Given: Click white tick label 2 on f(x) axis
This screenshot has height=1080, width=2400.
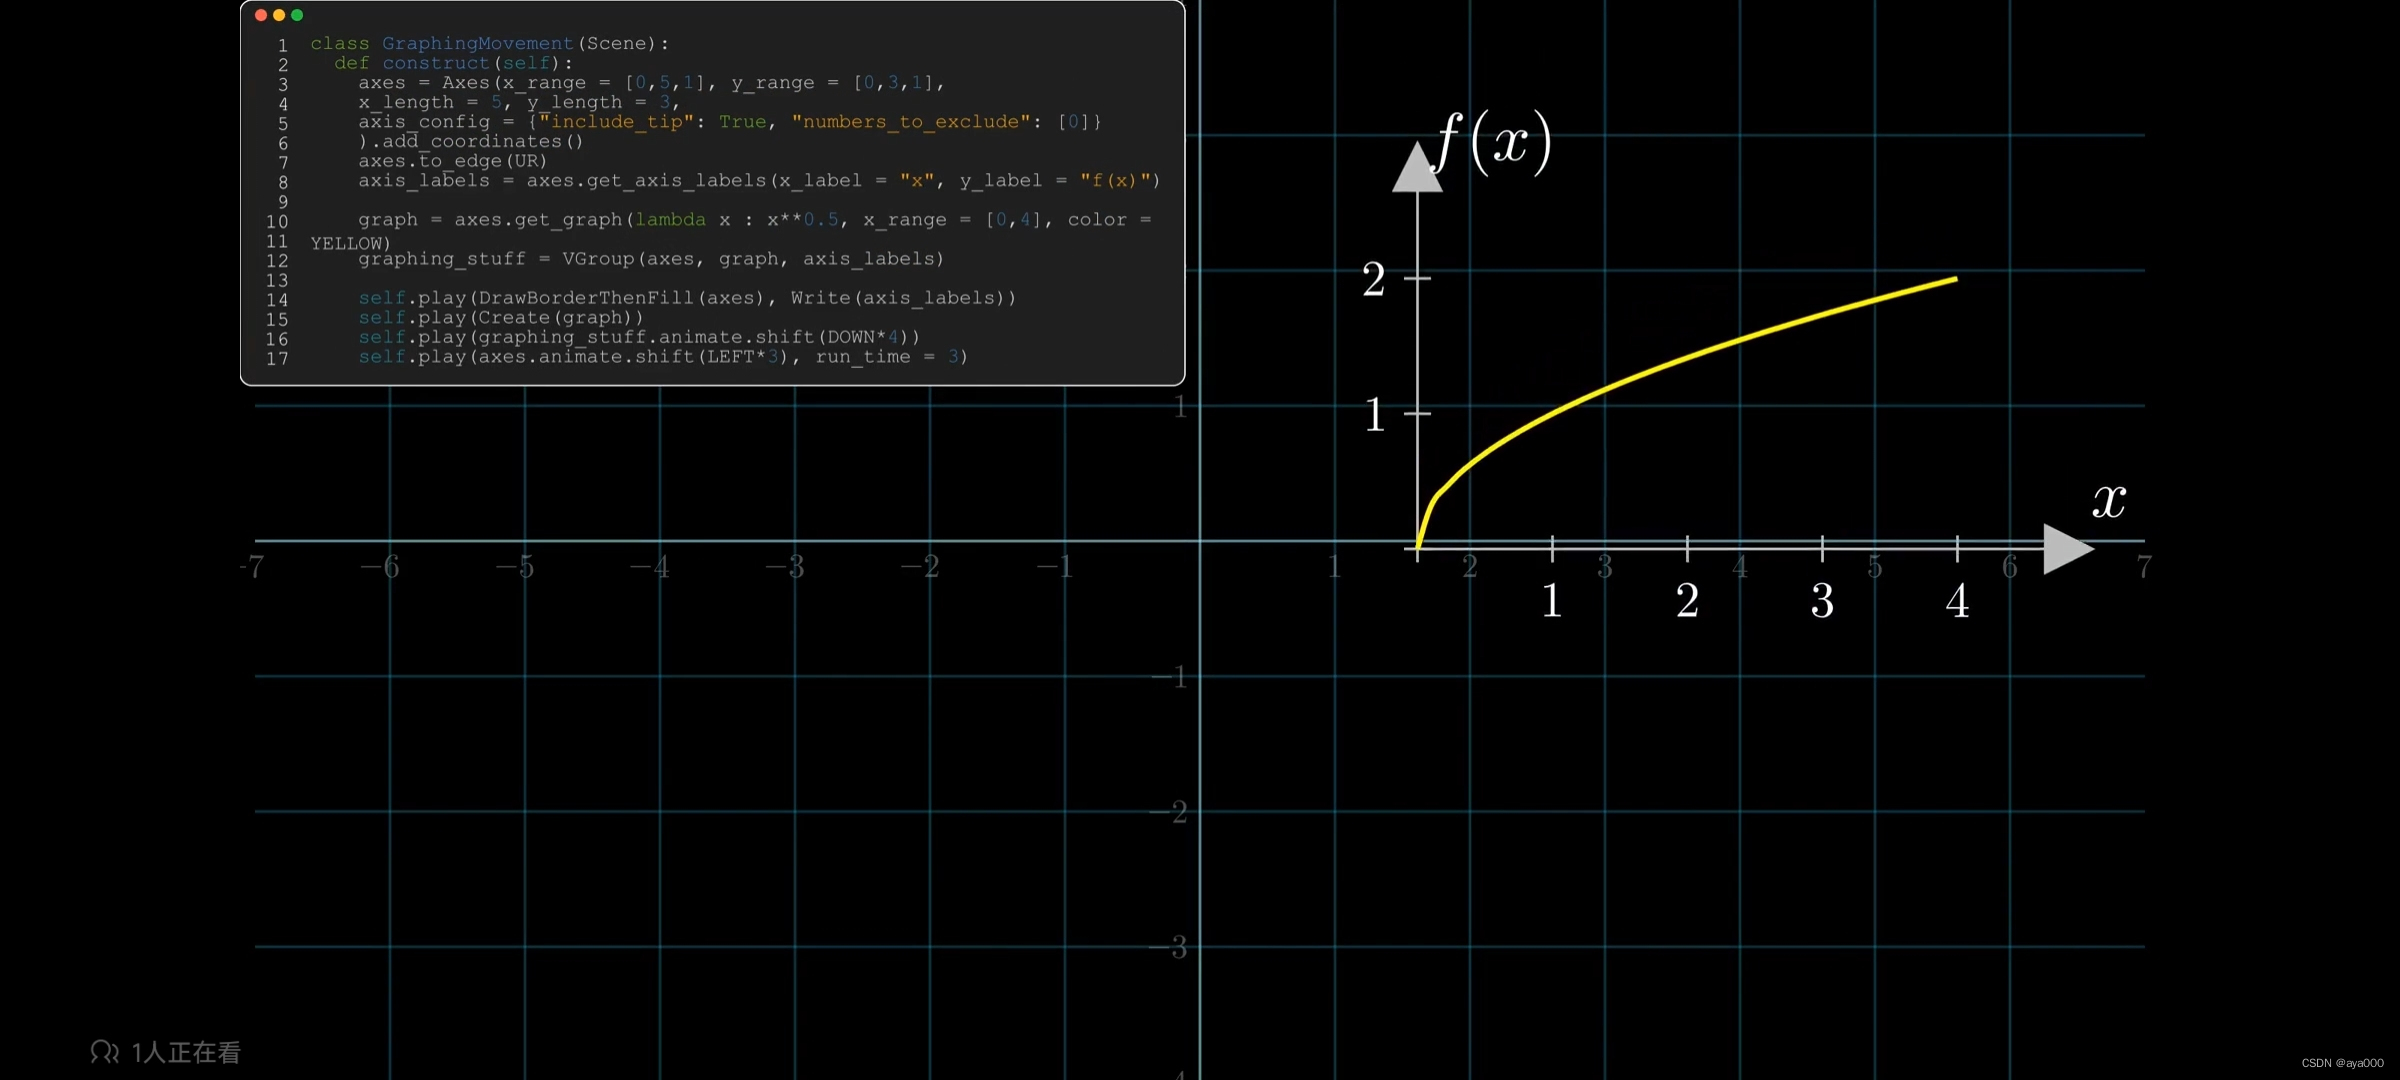Looking at the screenshot, I should pos(1374,279).
